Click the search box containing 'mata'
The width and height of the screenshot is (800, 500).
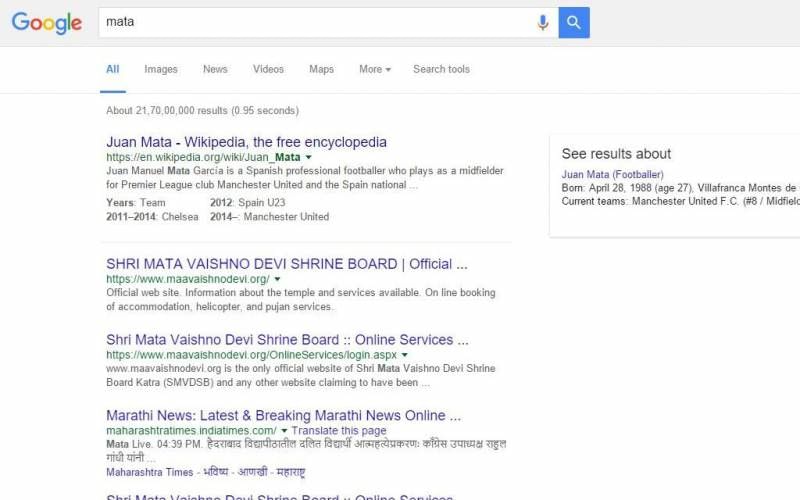click(x=315, y=22)
